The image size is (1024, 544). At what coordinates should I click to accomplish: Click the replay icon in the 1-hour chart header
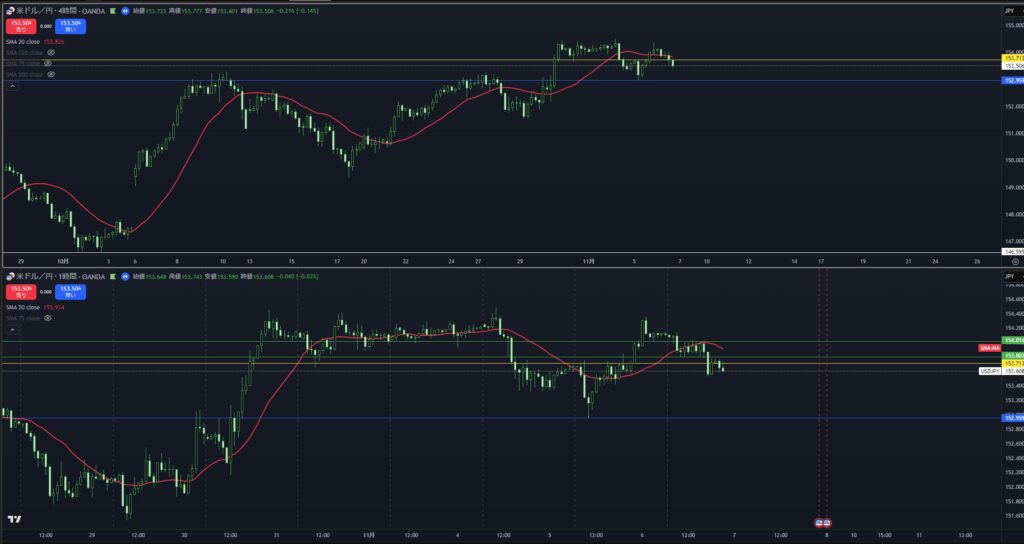pyautogui.click(x=124, y=275)
